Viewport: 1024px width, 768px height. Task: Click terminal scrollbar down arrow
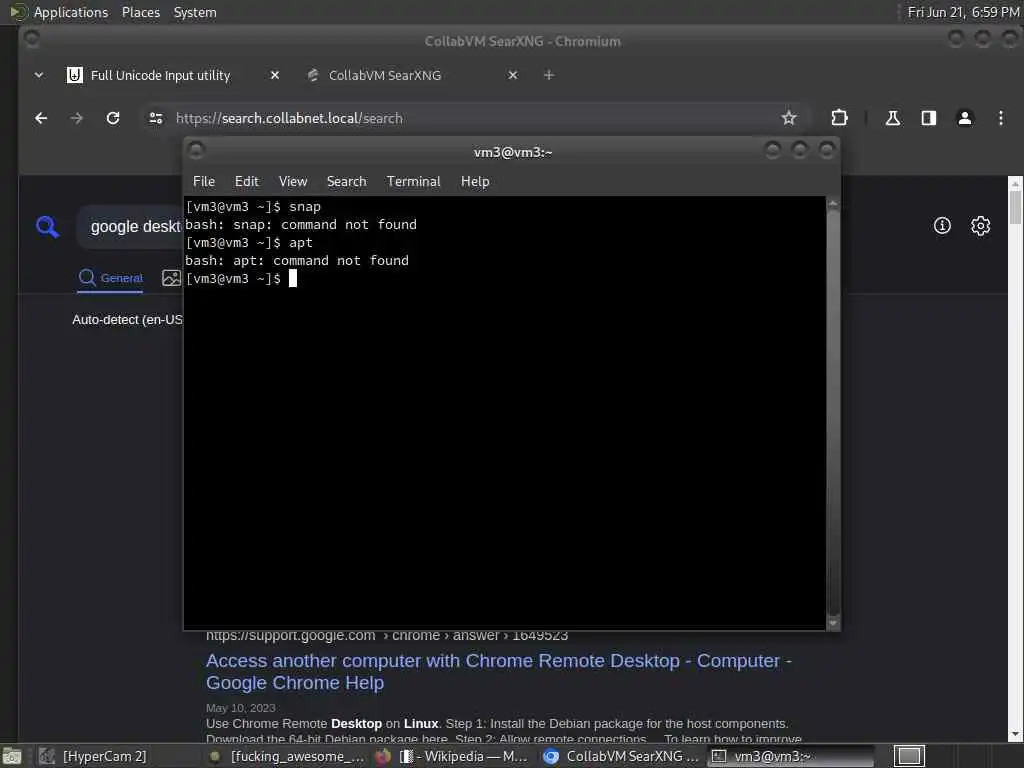tap(833, 624)
